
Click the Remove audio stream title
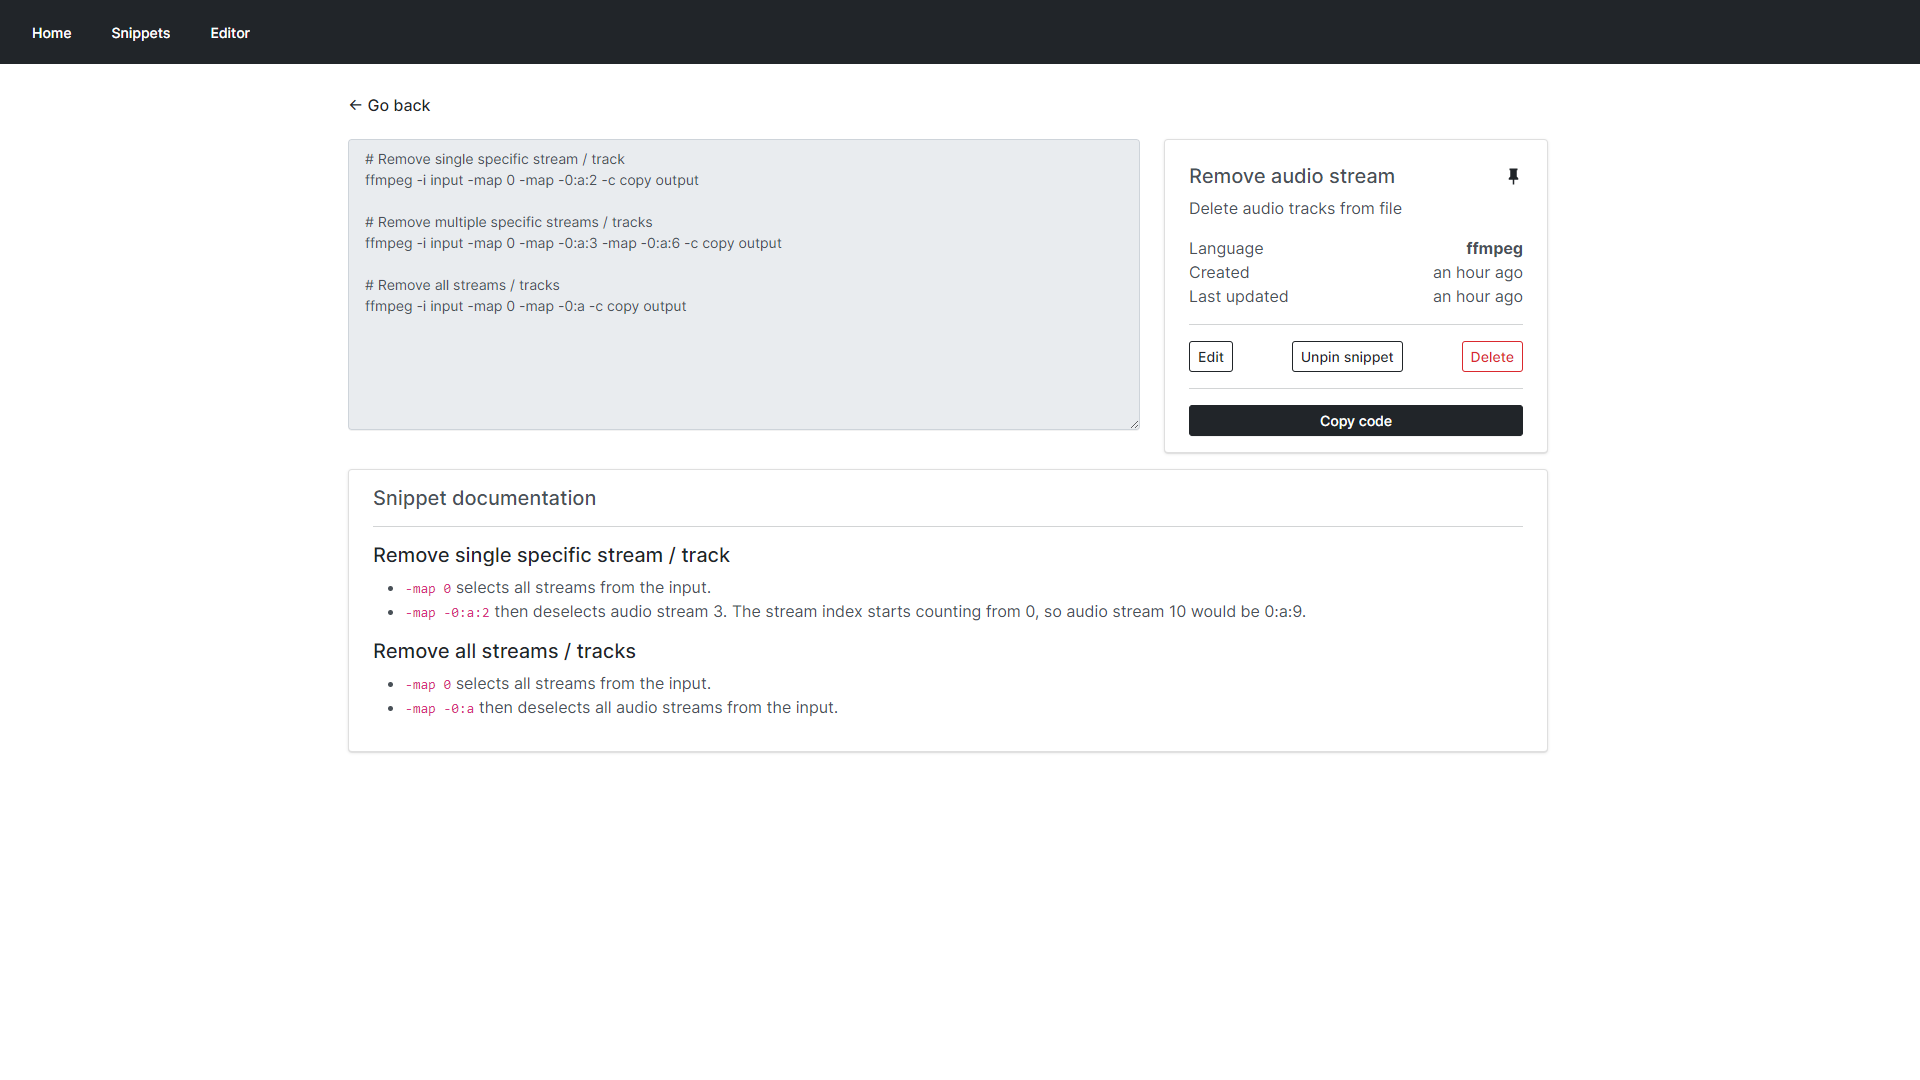[x=1291, y=176]
